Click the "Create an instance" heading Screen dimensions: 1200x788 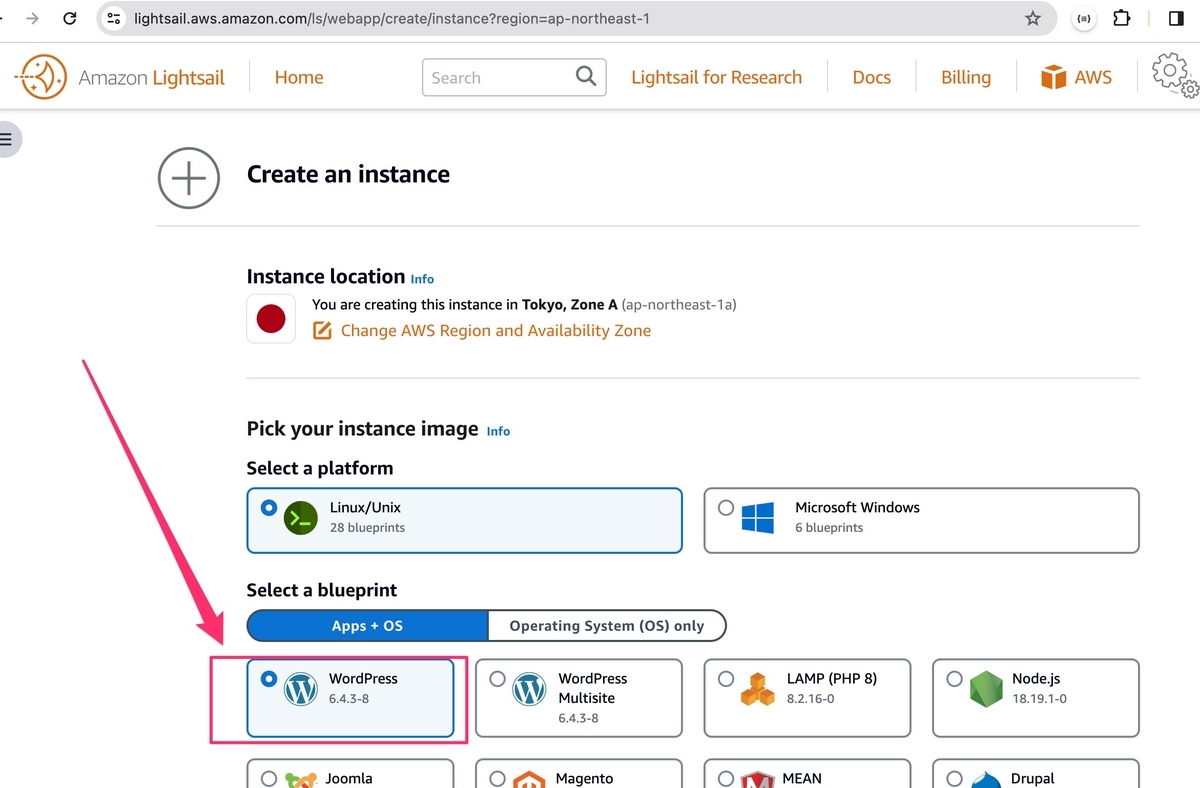(x=348, y=174)
